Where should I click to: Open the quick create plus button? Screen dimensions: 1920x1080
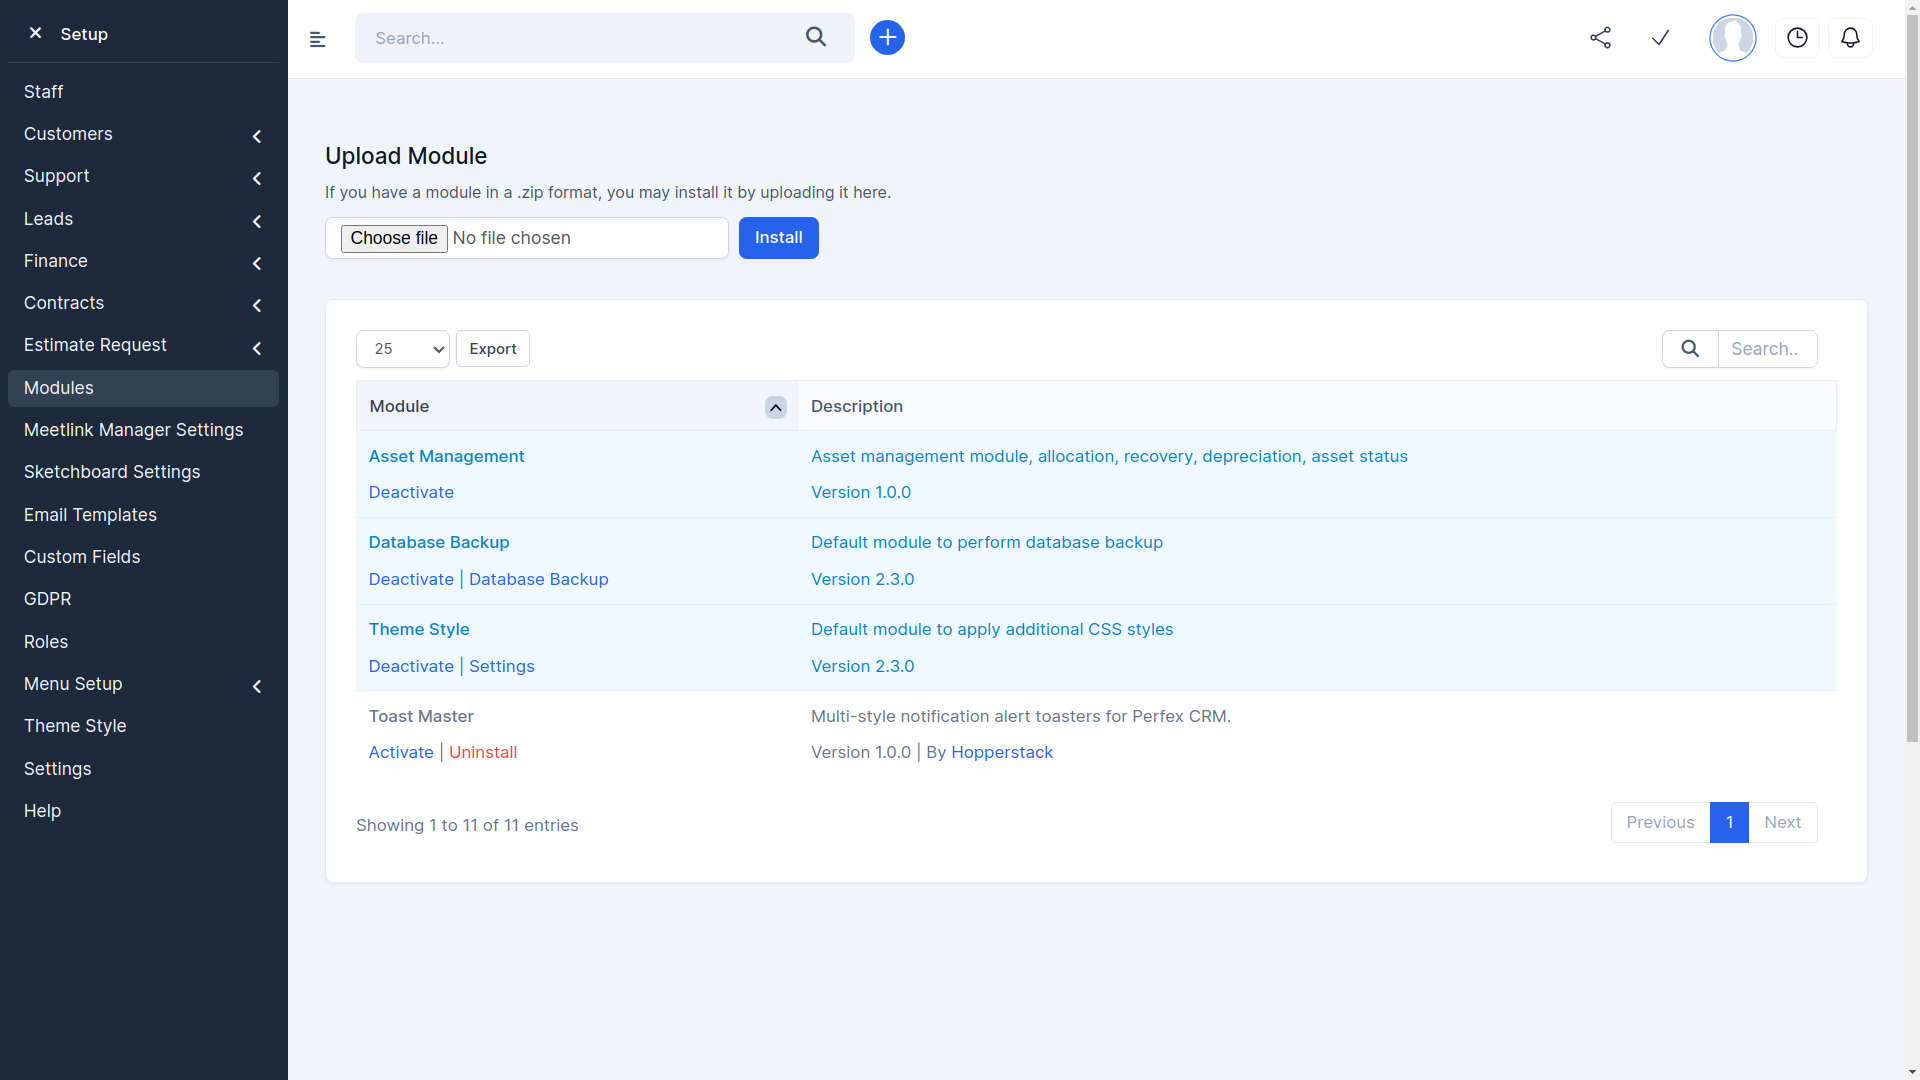pos(886,37)
